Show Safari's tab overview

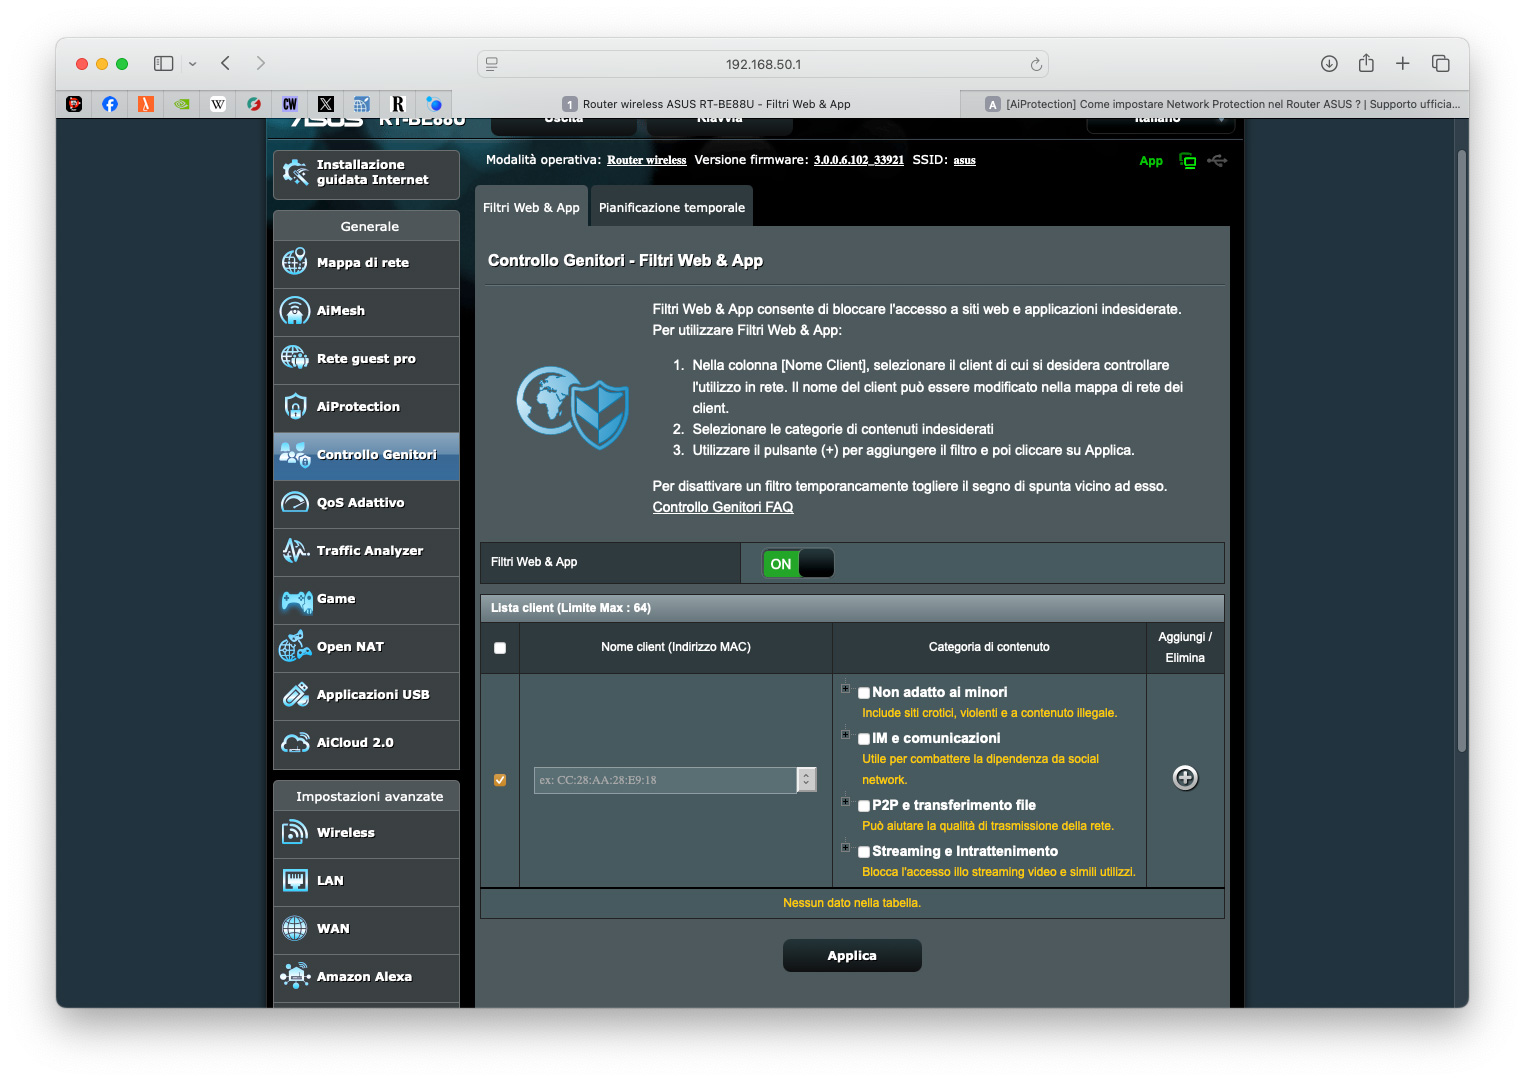1441,64
